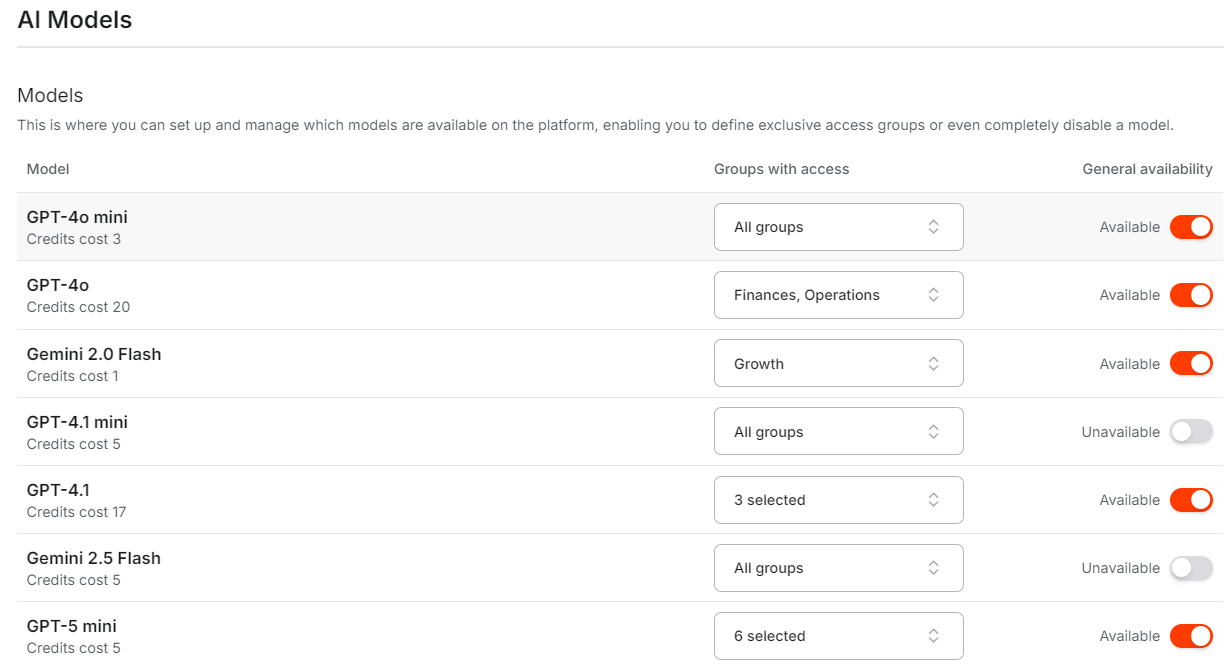Image resolution: width=1224 pixels, height=666 pixels.
Task: Expand the Growth groups dropdown
Action: pos(838,364)
